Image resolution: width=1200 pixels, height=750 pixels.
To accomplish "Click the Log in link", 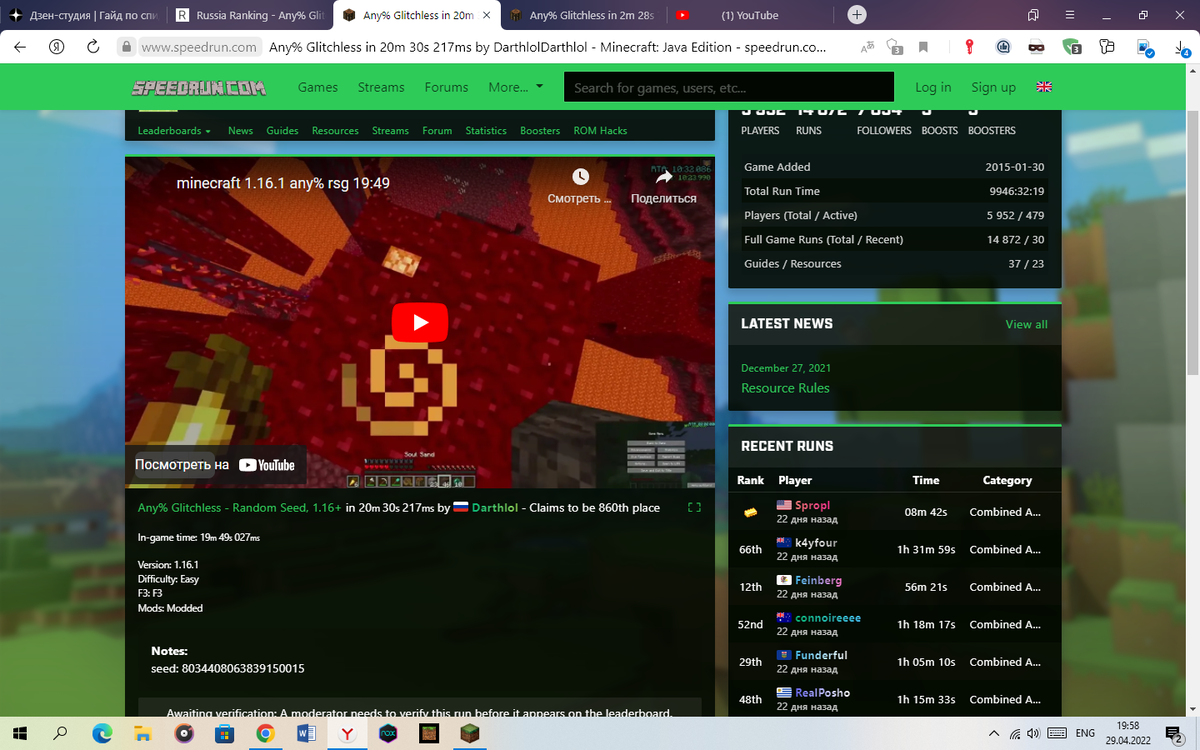I will click(933, 87).
